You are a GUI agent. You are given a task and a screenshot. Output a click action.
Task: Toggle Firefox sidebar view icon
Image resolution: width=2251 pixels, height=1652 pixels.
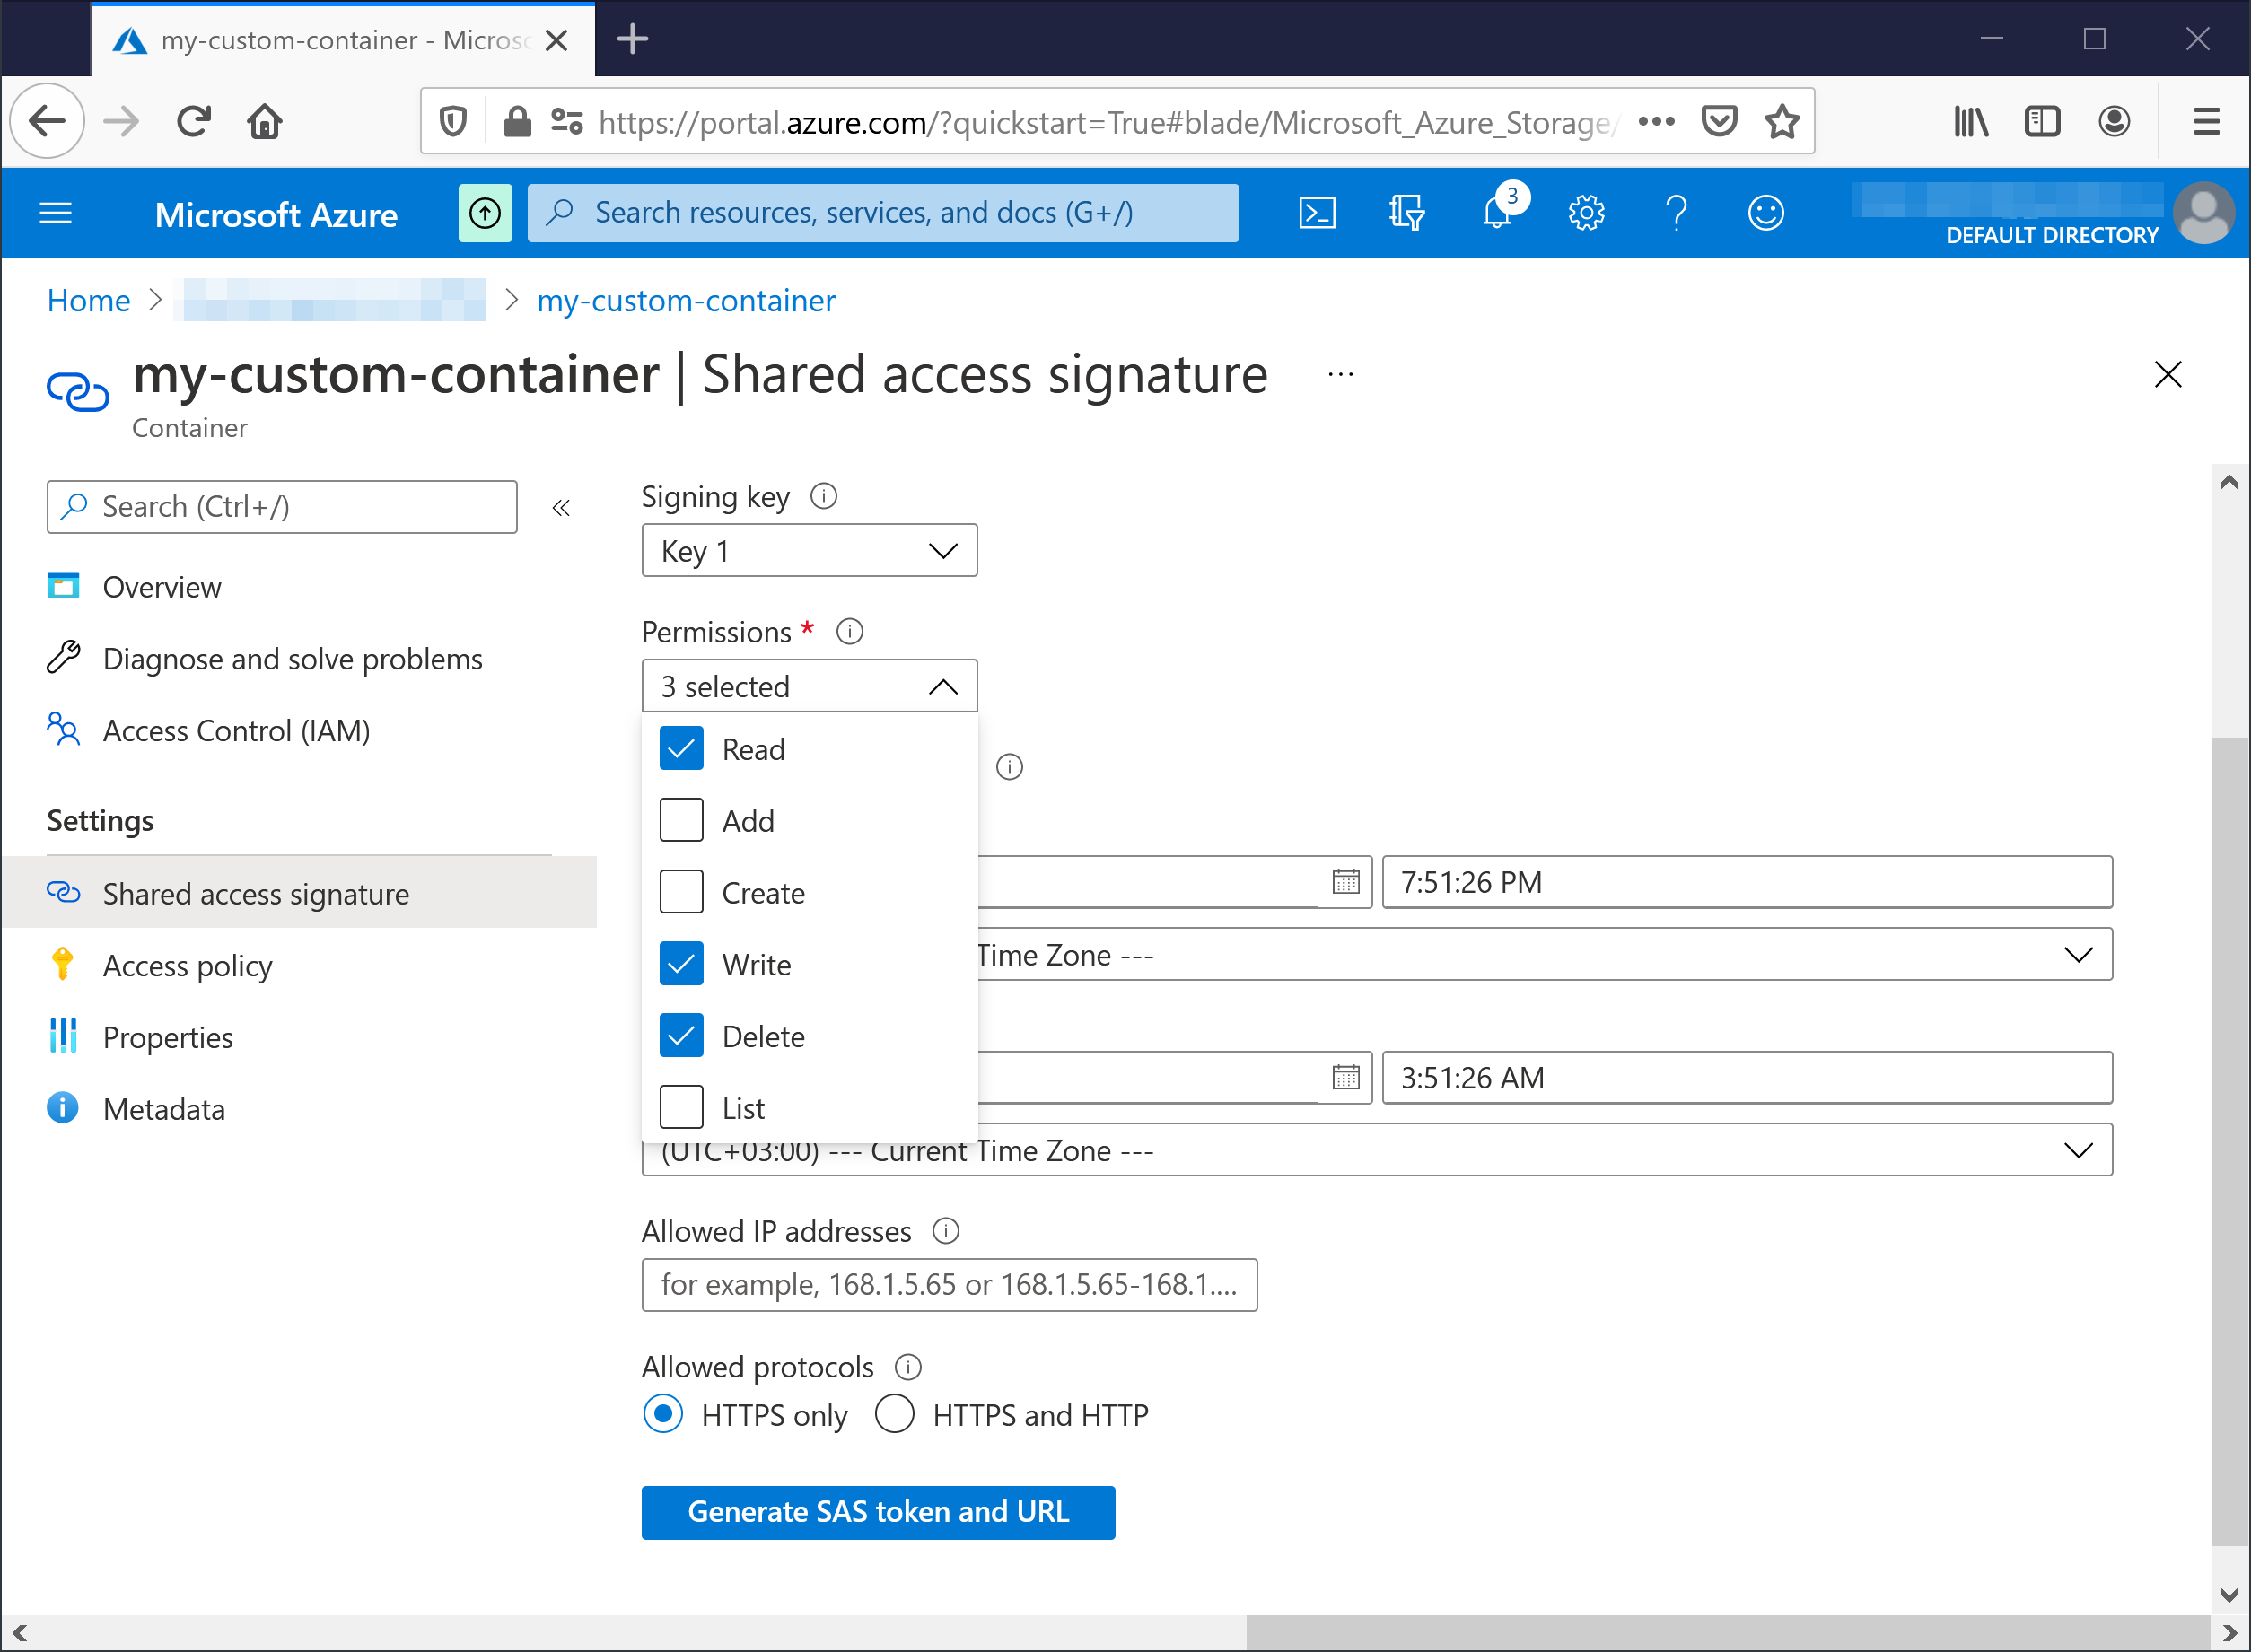2042,122
